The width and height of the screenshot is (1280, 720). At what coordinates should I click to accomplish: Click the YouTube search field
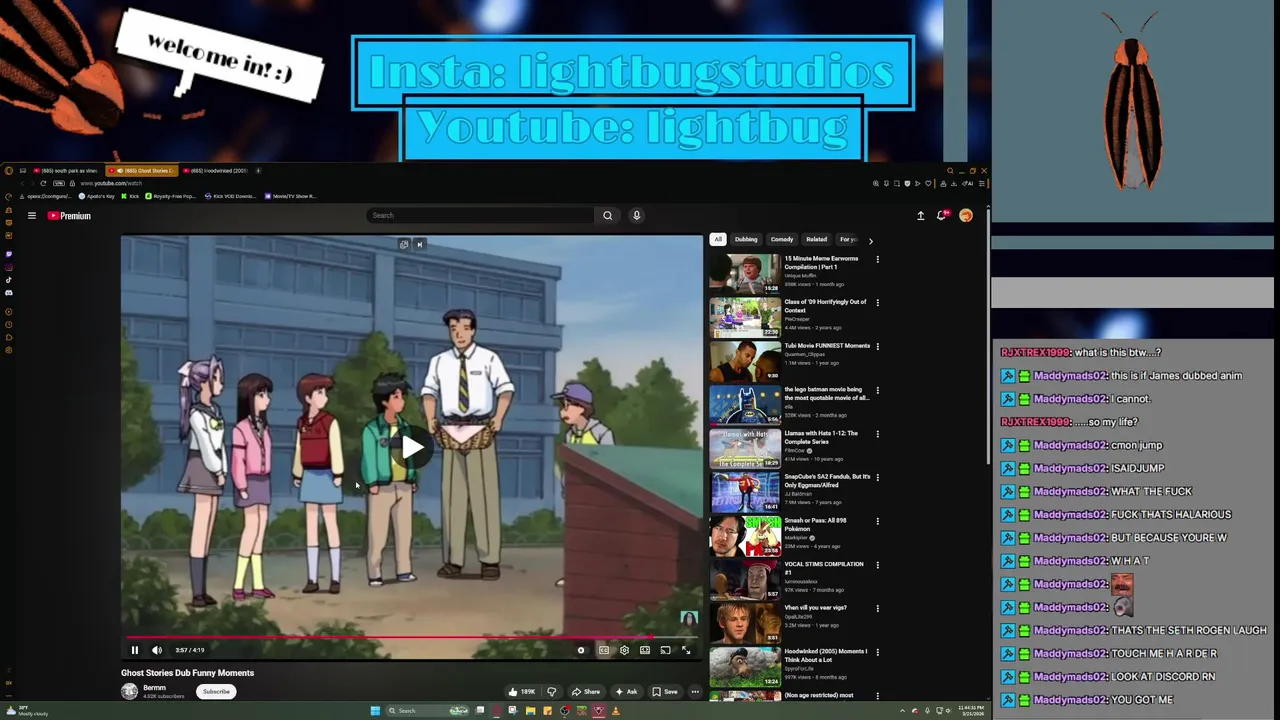pyautogui.click(x=481, y=215)
